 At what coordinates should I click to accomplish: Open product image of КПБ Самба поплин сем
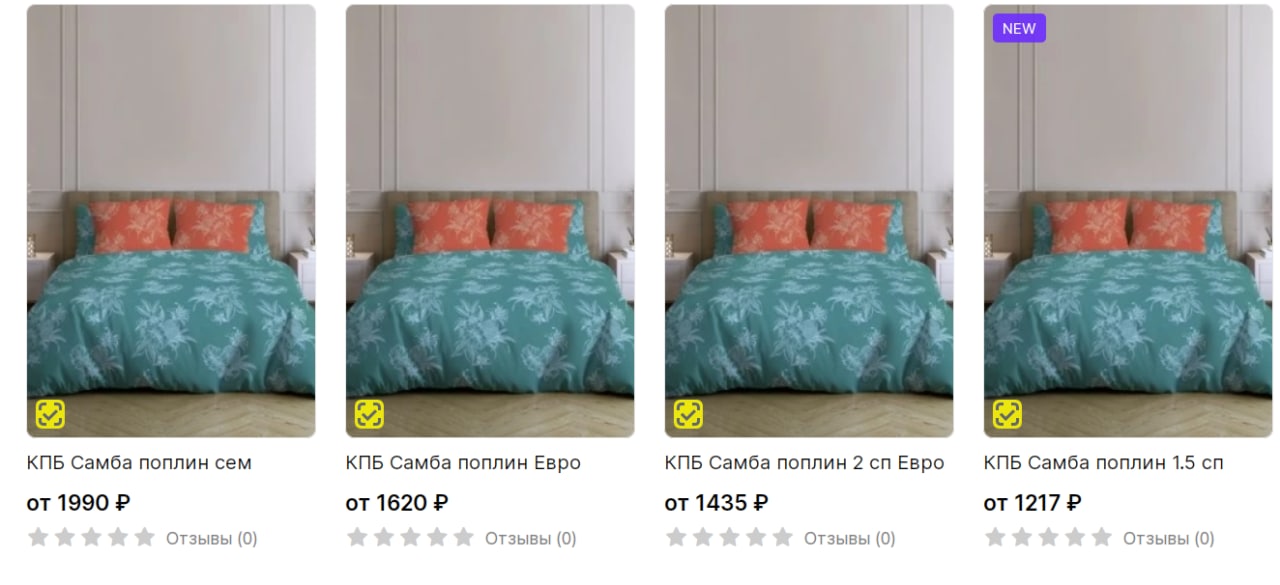171,221
